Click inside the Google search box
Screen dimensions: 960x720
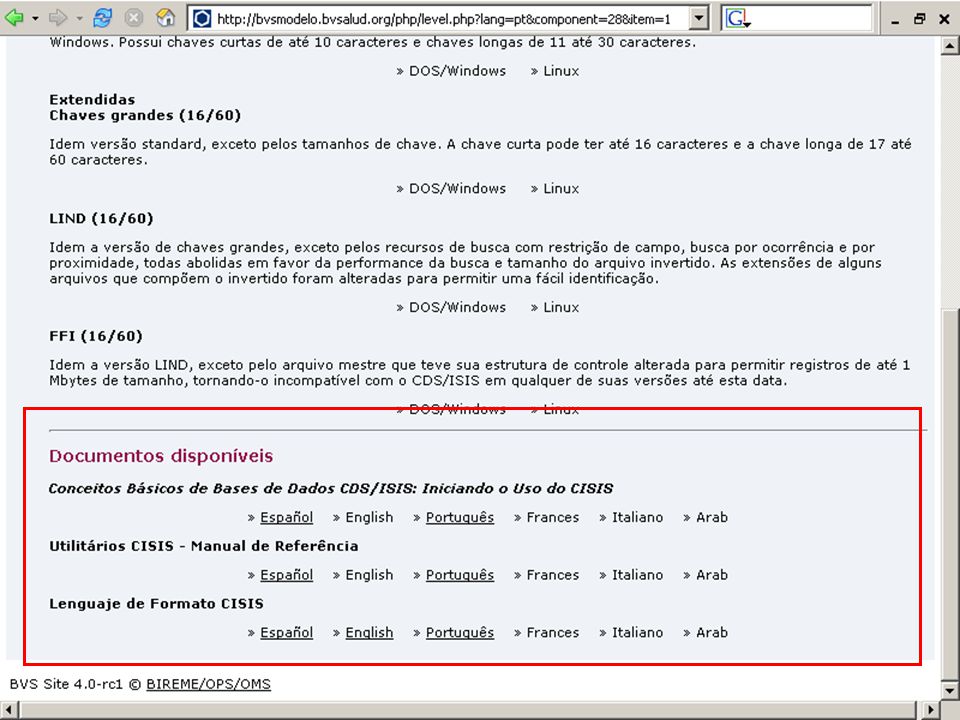click(x=811, y=19)
